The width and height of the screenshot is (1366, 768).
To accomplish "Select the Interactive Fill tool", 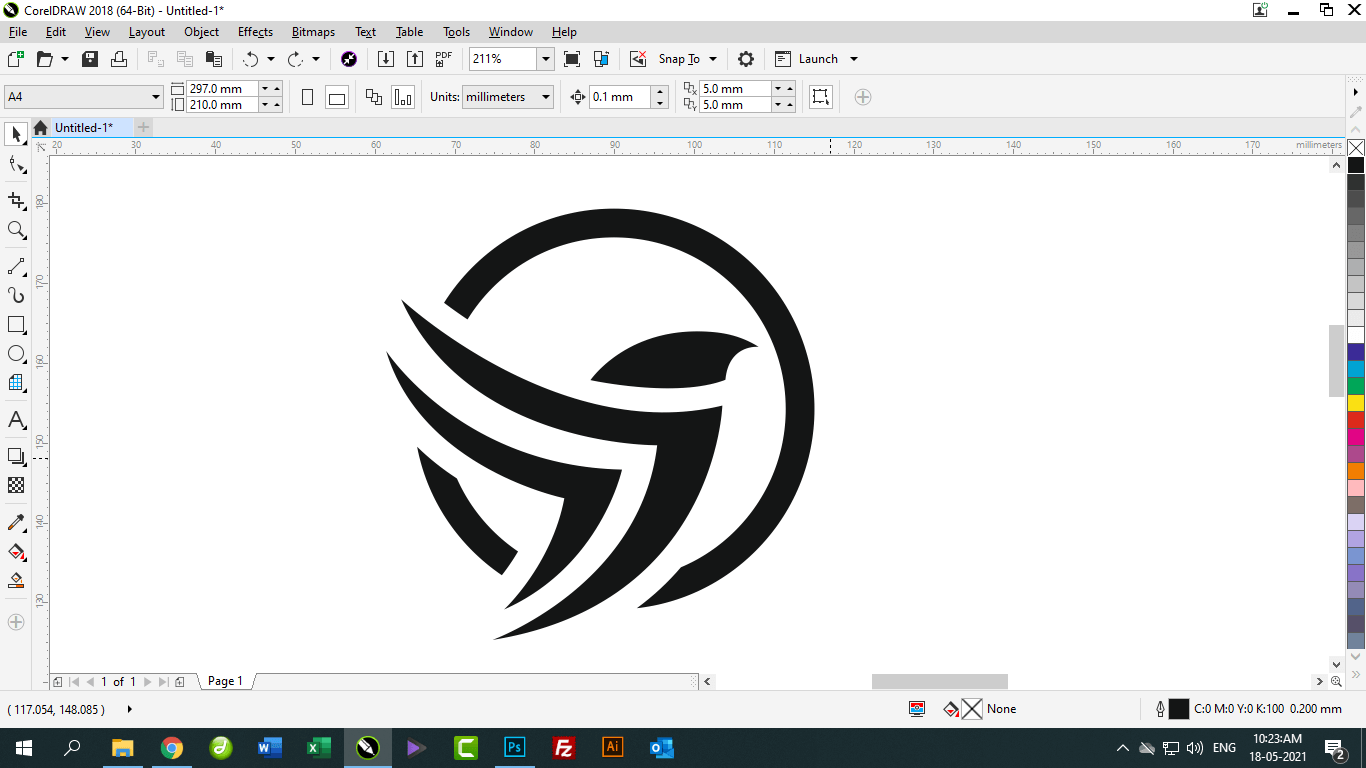I will coord(16,551).
